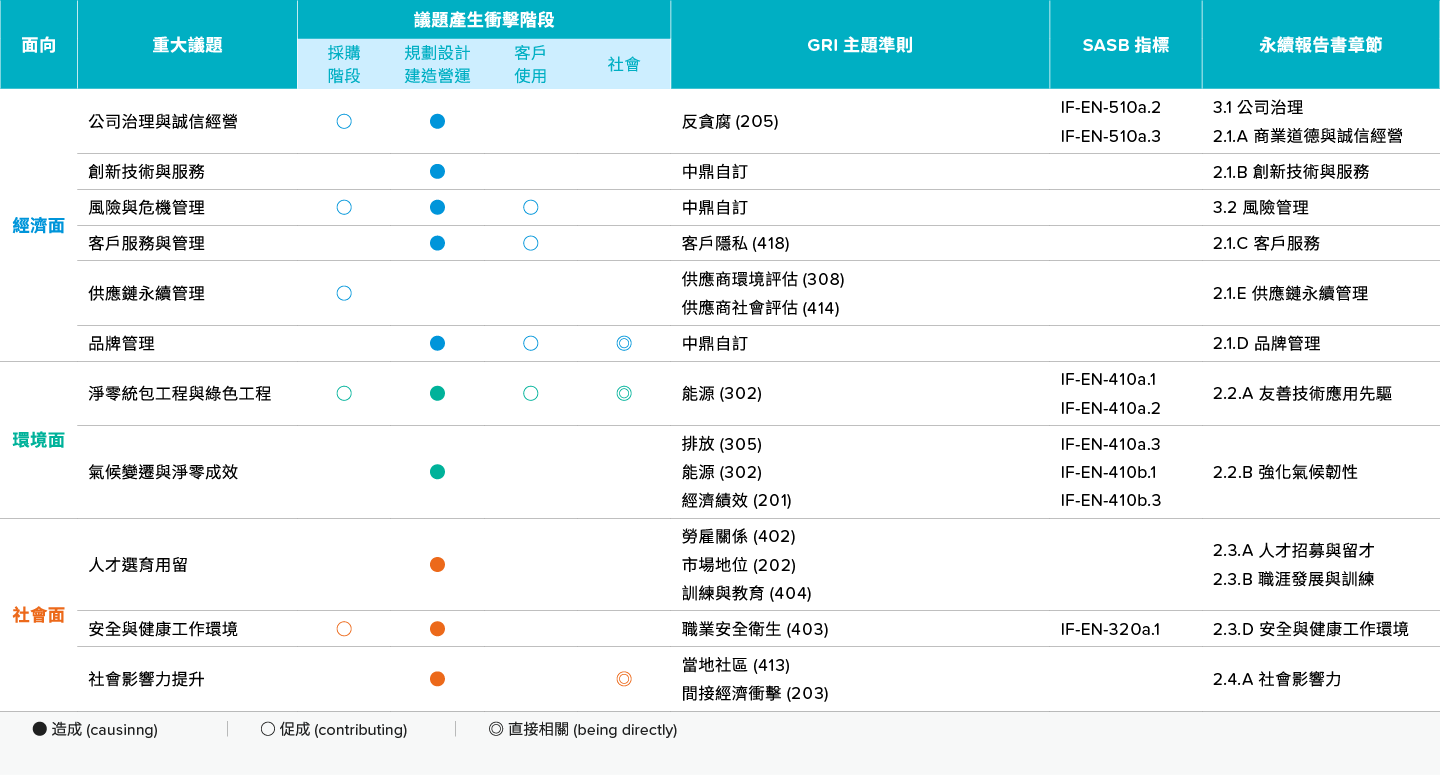
Task: Click the filled blue dot for 品牌管理
Action: (x=437, y=343)
